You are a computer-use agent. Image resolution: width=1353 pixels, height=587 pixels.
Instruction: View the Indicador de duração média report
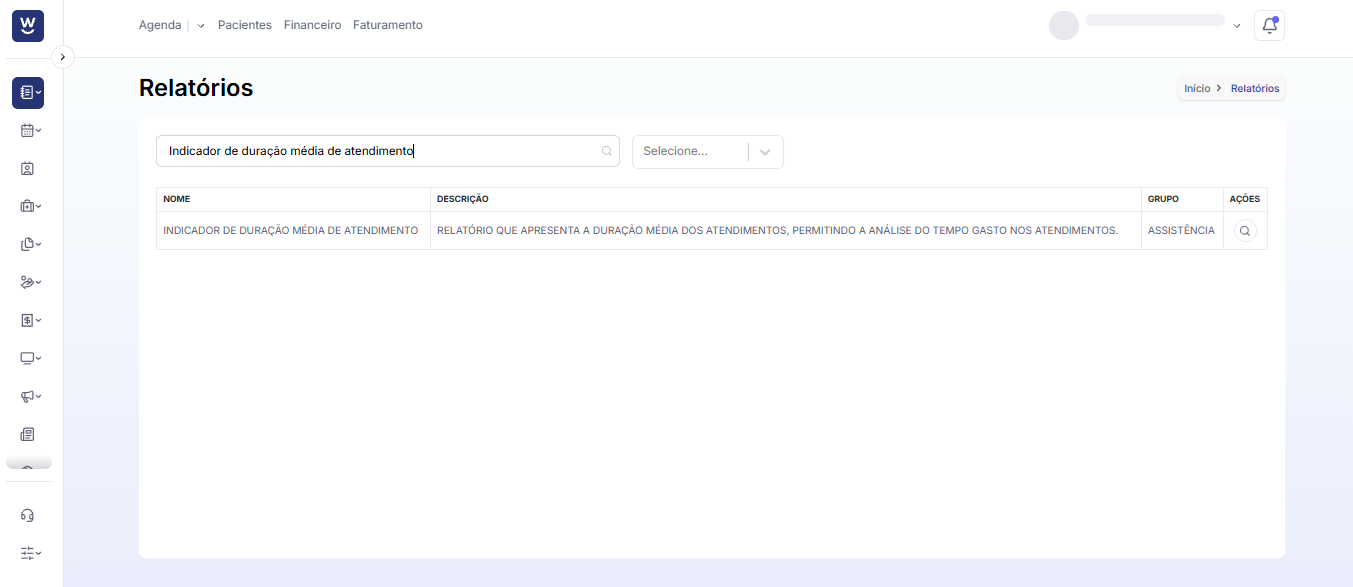(1245, 231)
